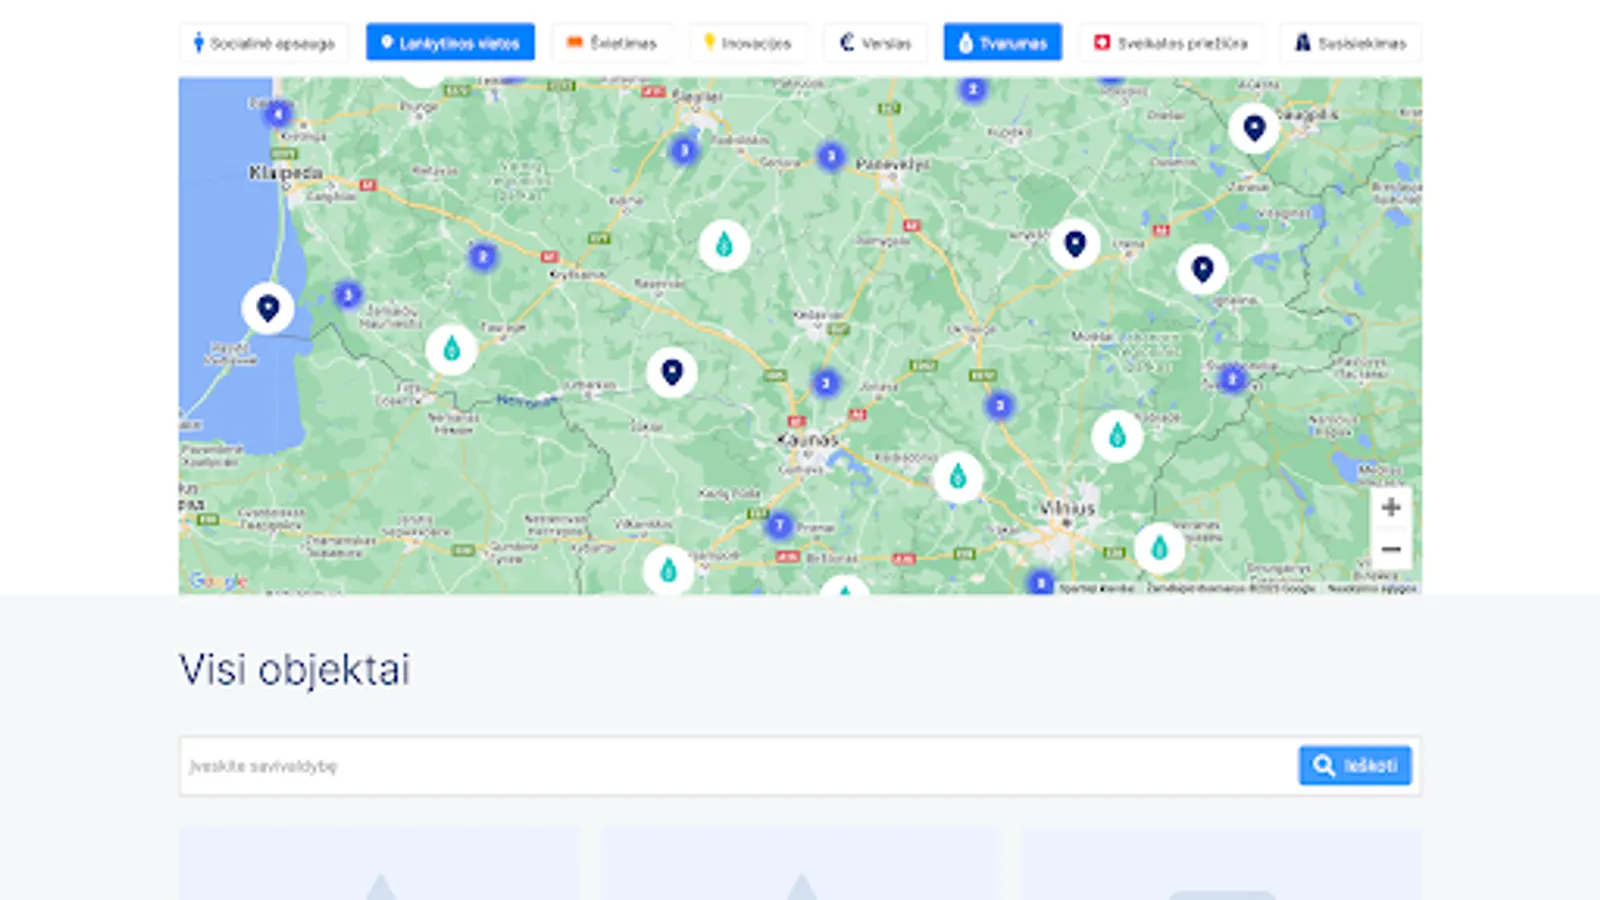Open the Google logo link on the map

pos(217,581)
